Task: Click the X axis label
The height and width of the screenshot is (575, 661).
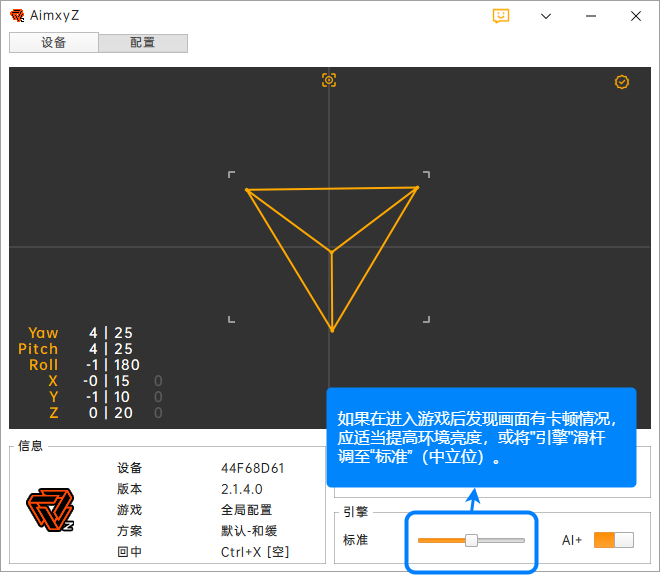Action: (53, 381)
